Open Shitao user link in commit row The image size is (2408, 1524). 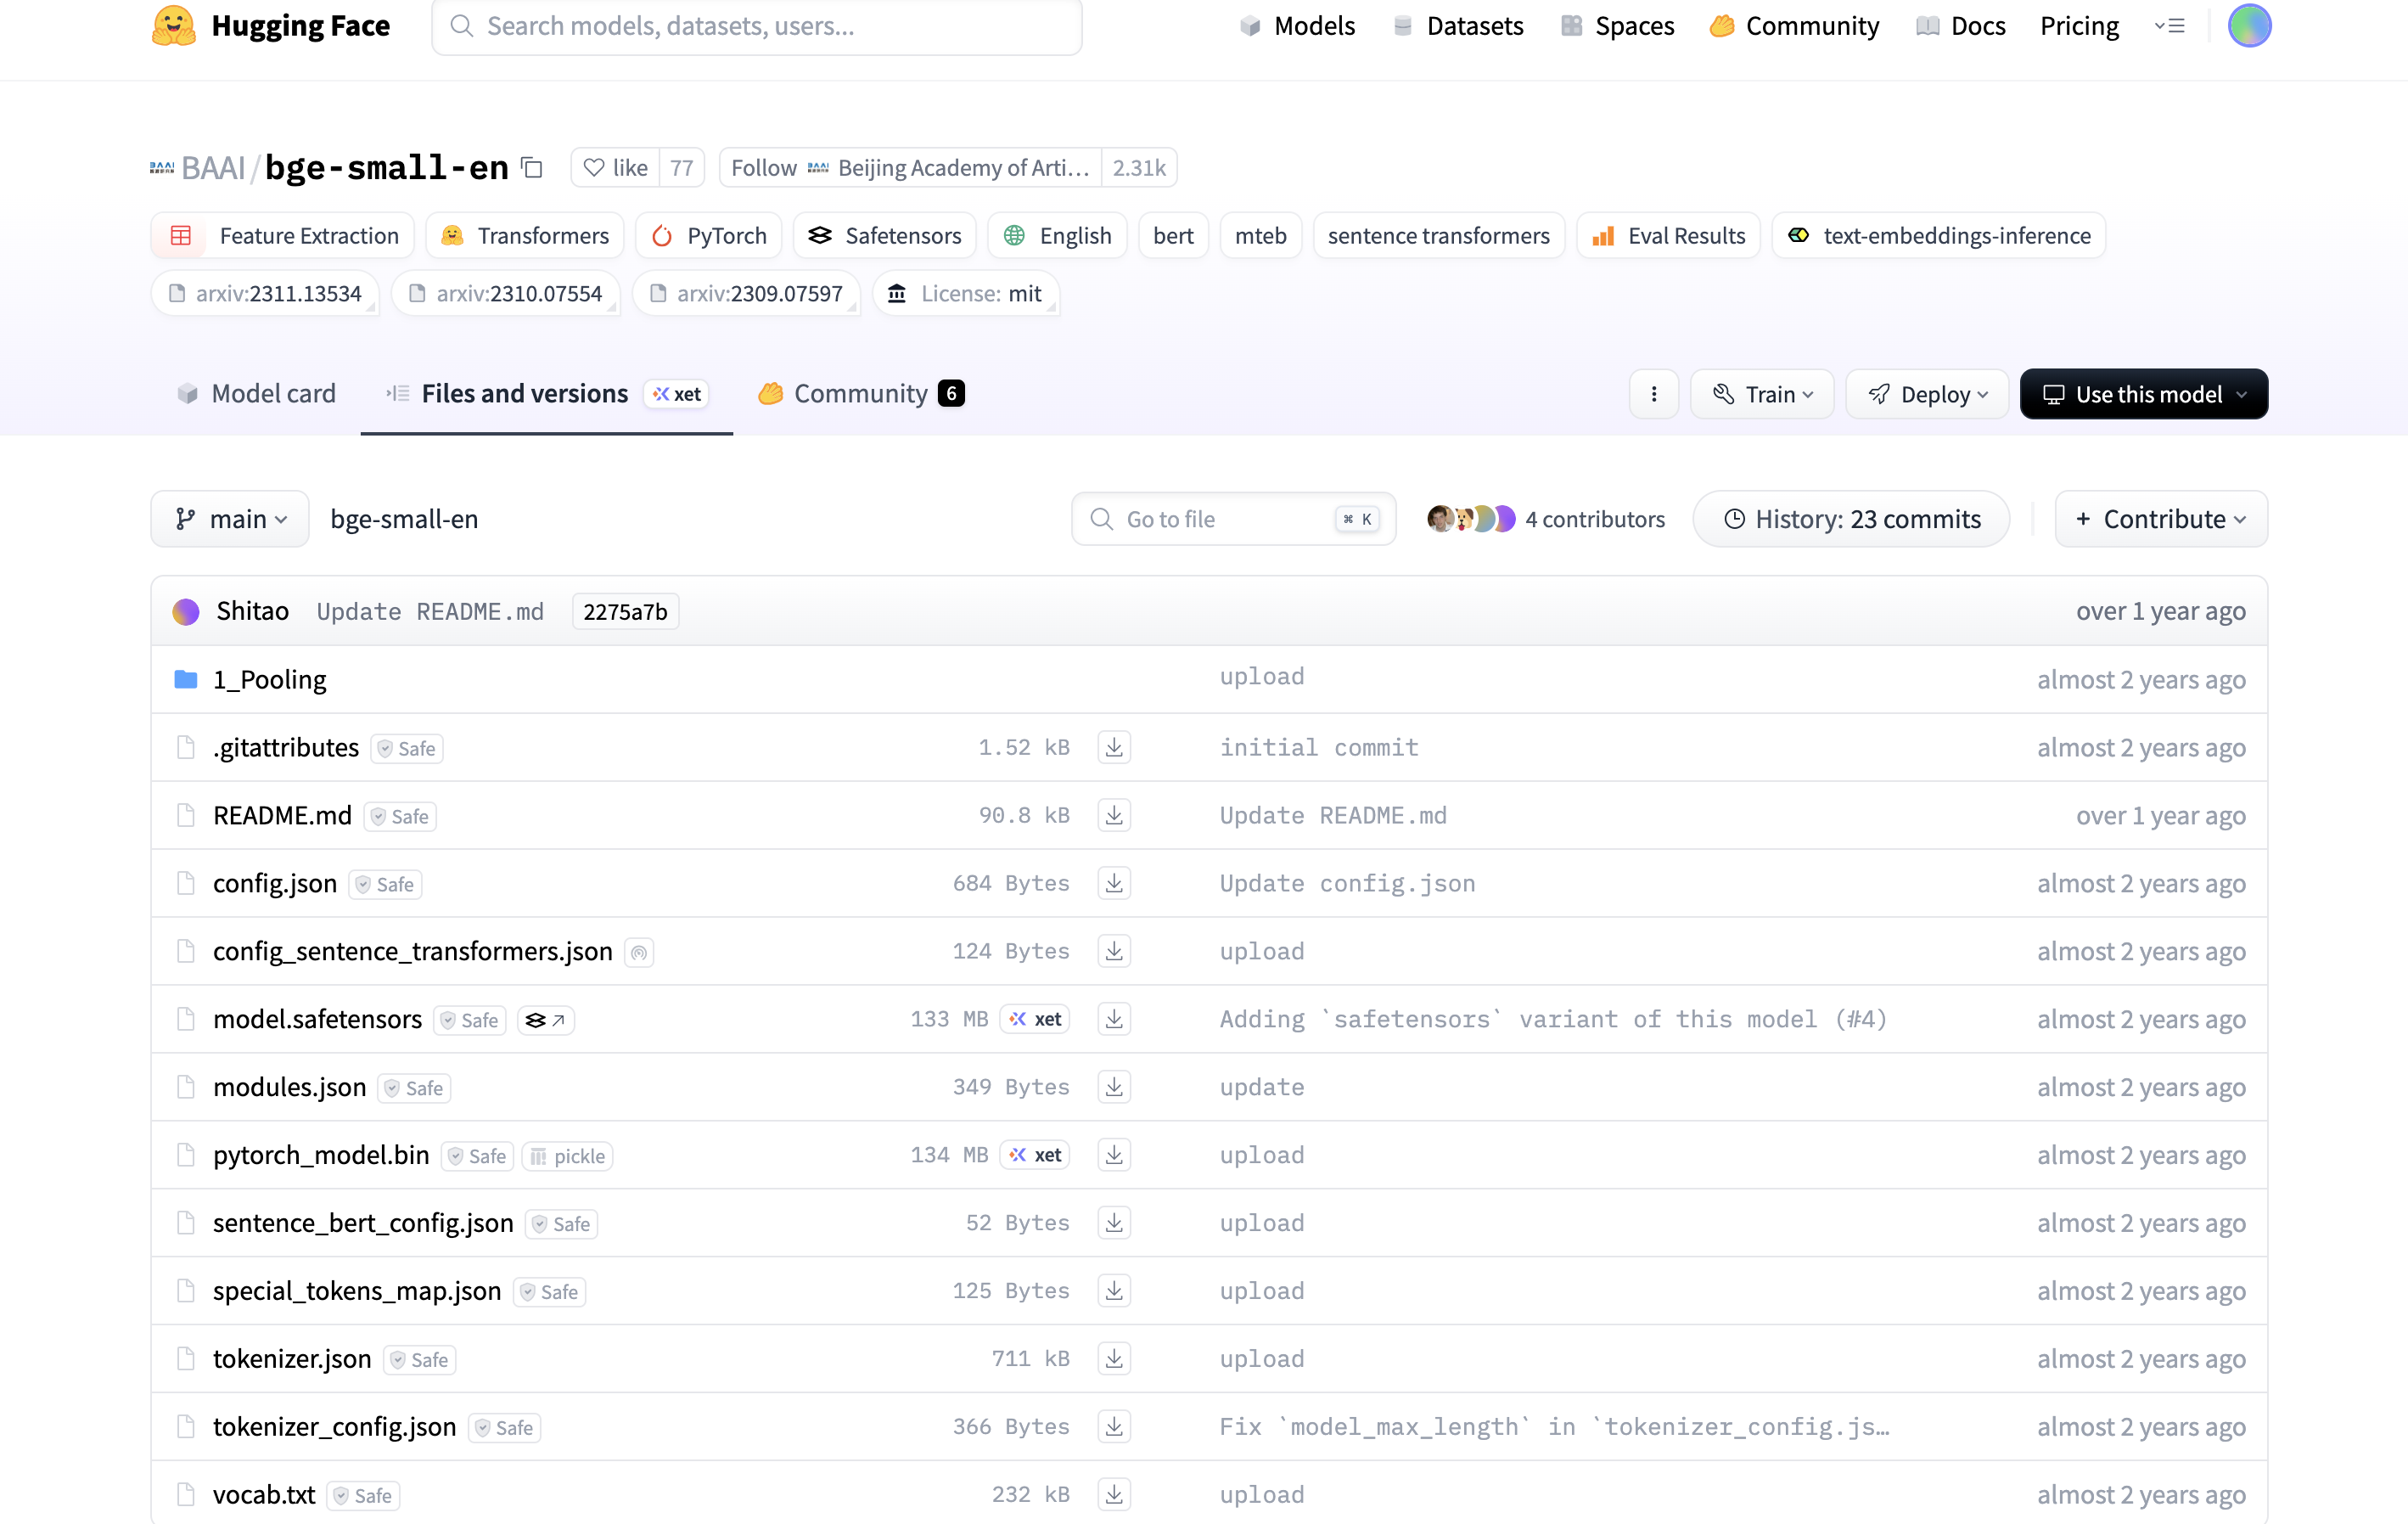click(253, 611)
